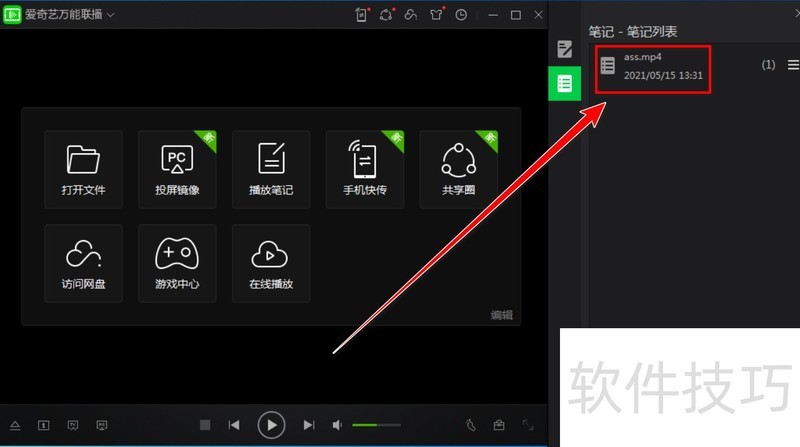Open the 共享圈 tile
The image size is (800, 447).
click(459, 169)
